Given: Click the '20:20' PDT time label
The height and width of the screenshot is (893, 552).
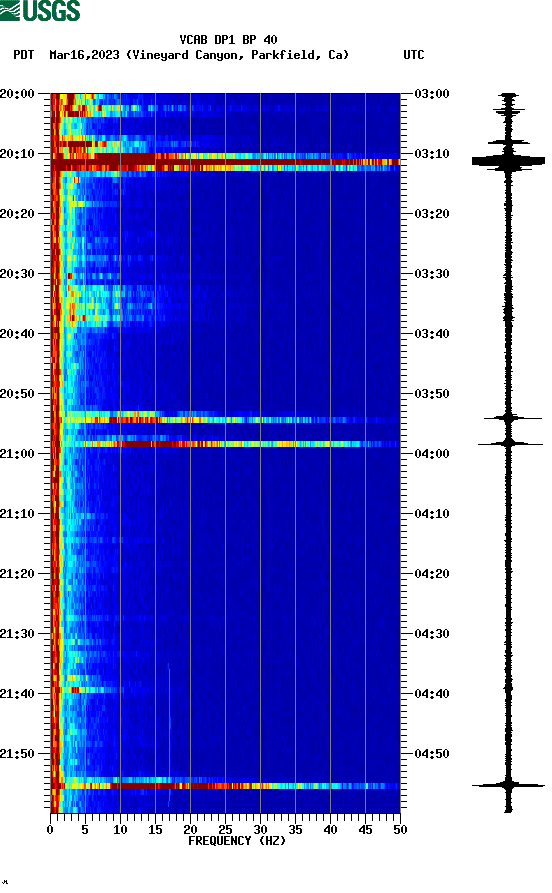Looking at the screenshot, I should point(17,214).
